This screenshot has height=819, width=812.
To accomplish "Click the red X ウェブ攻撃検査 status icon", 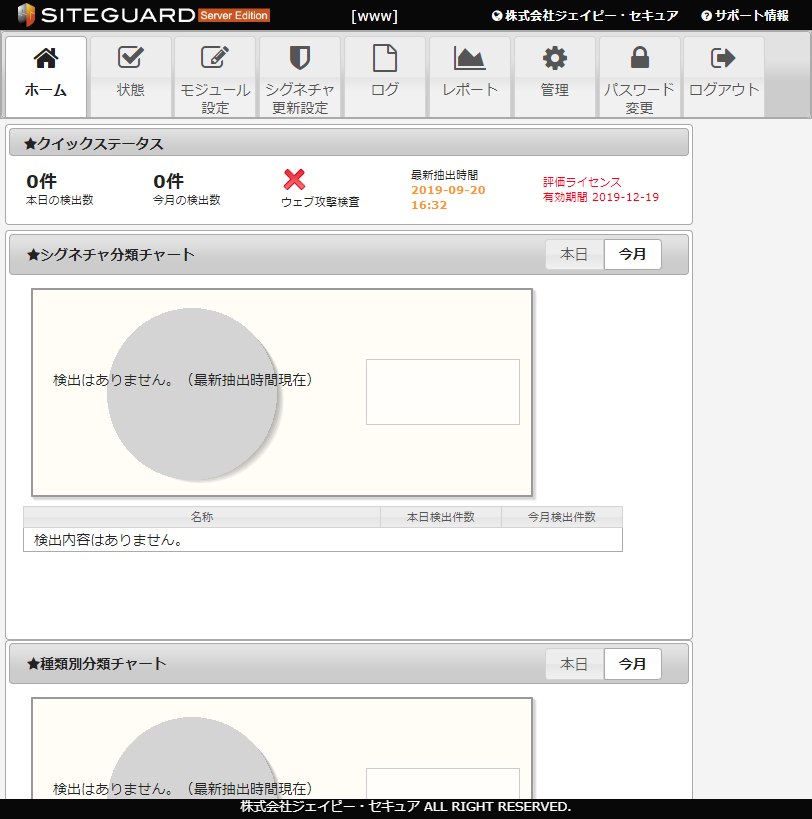I will point(292,180).
